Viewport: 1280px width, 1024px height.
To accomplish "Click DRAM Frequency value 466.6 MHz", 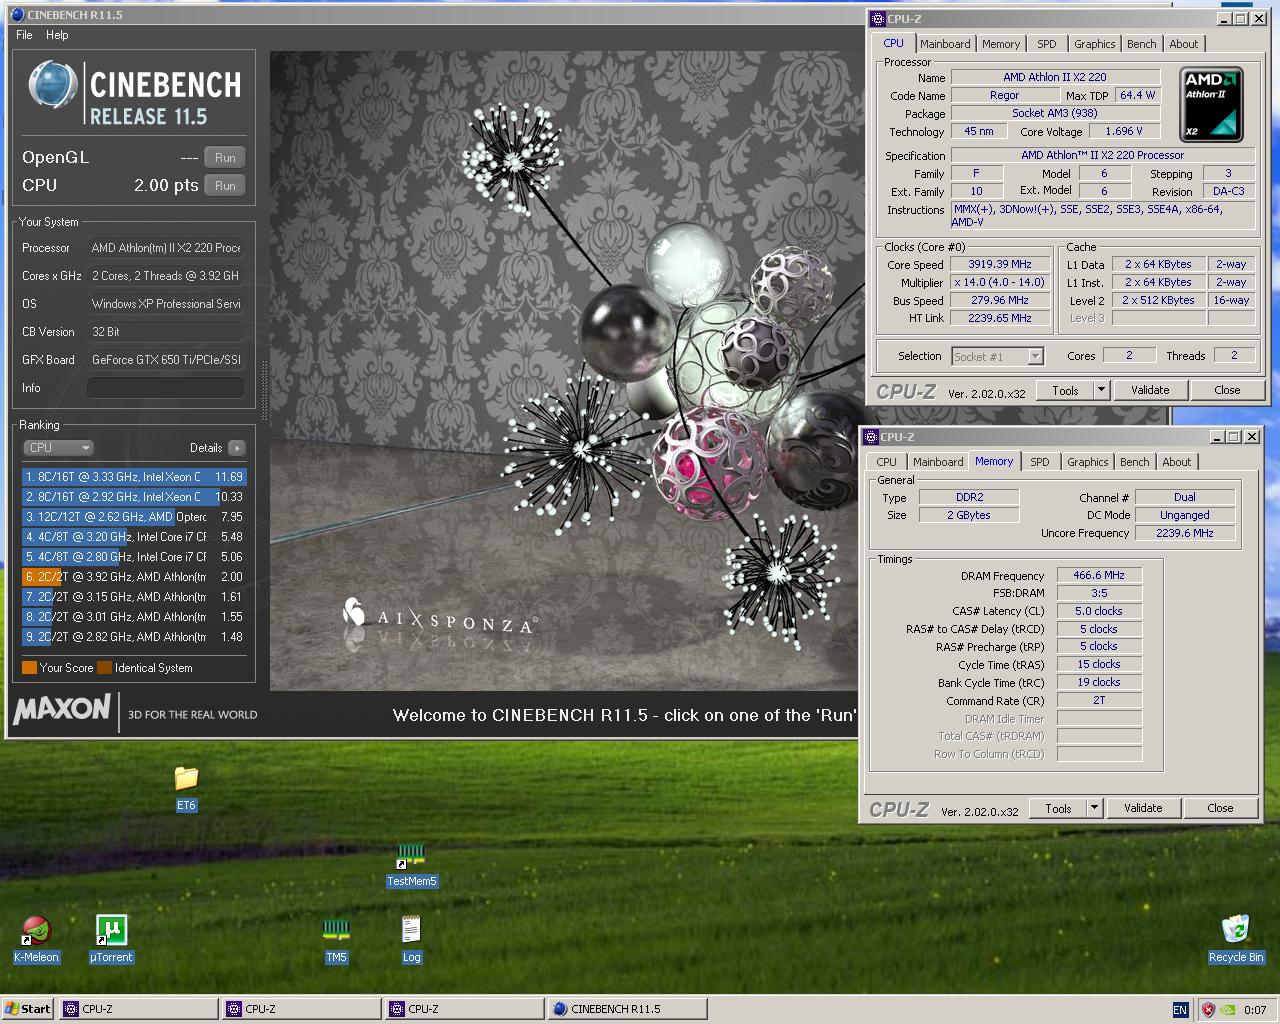I will click(x=1099, y=576).
